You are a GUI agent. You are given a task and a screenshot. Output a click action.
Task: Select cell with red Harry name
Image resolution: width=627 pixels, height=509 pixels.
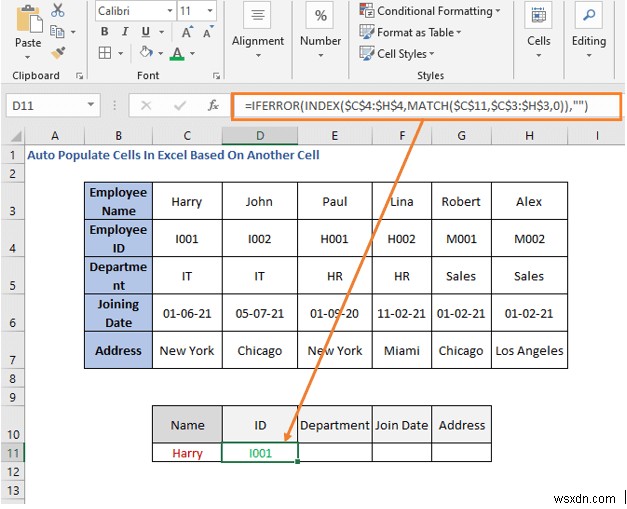tap(187, 453)
